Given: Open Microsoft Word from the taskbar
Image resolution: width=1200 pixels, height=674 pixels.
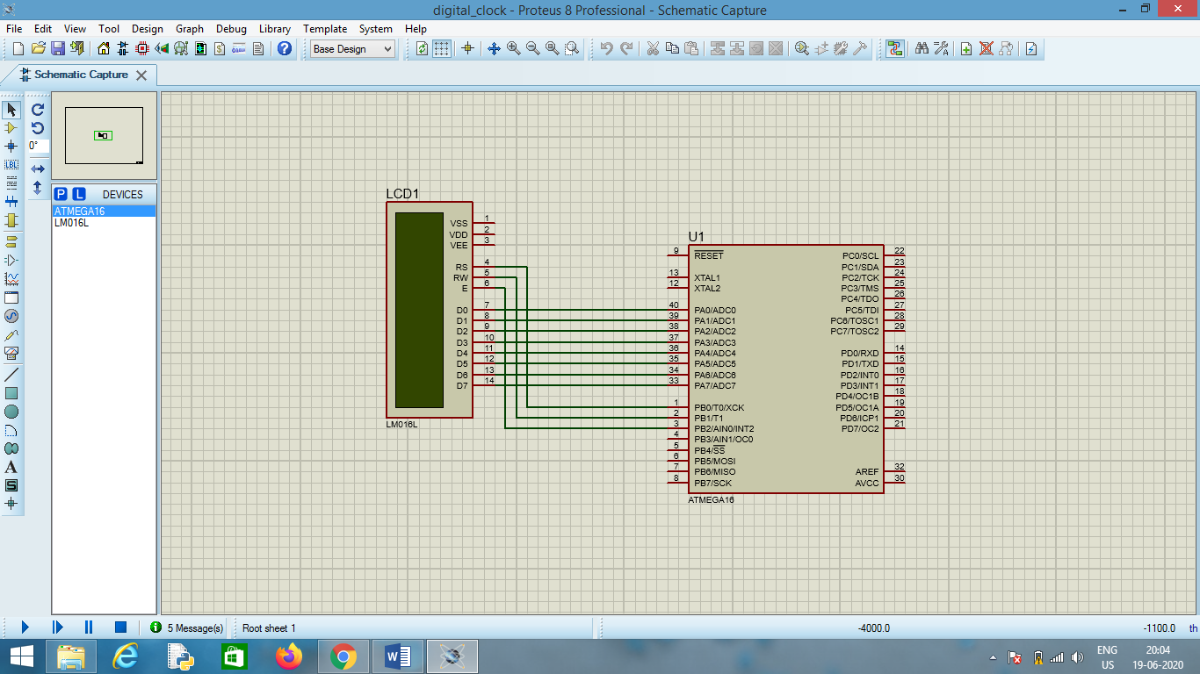Looking at the screenshot, I should click(x=397, y=657).
